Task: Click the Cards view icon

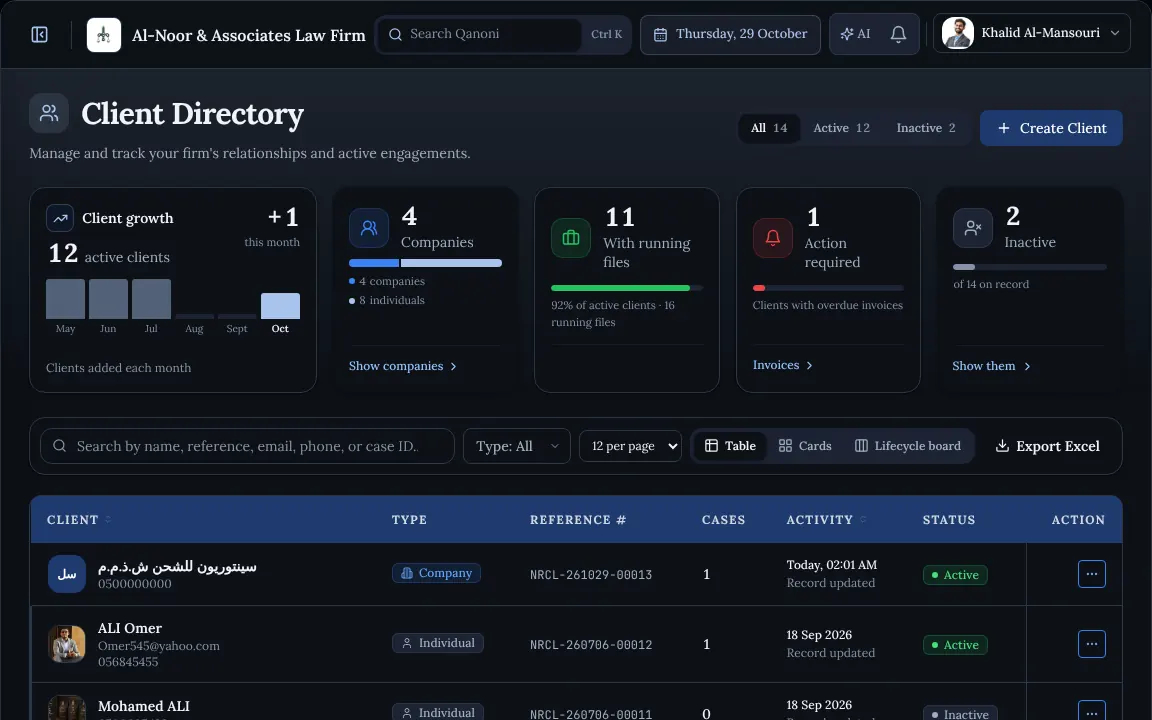Action: (785, 446)
